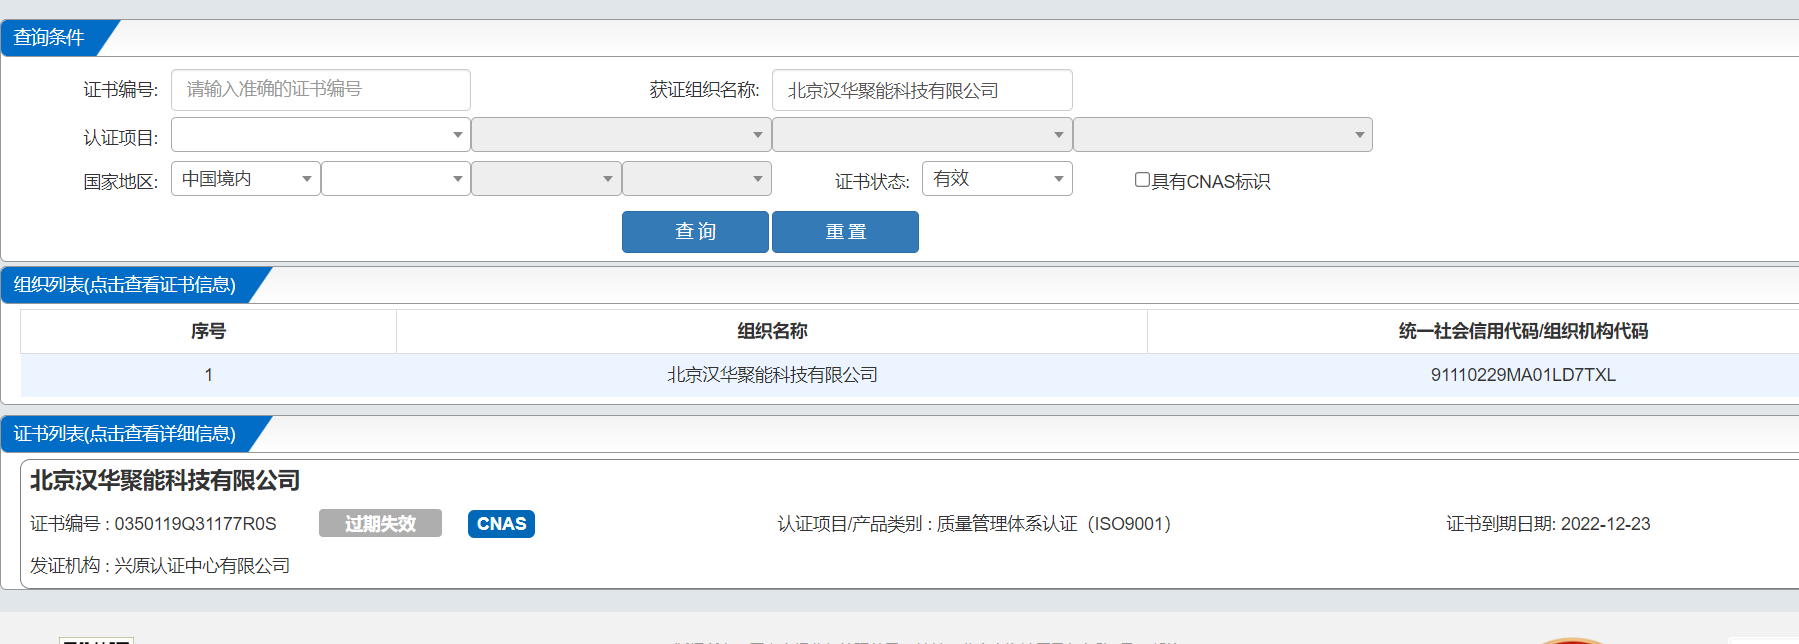Open the third 认证项目 dropdown

[922, 135]
